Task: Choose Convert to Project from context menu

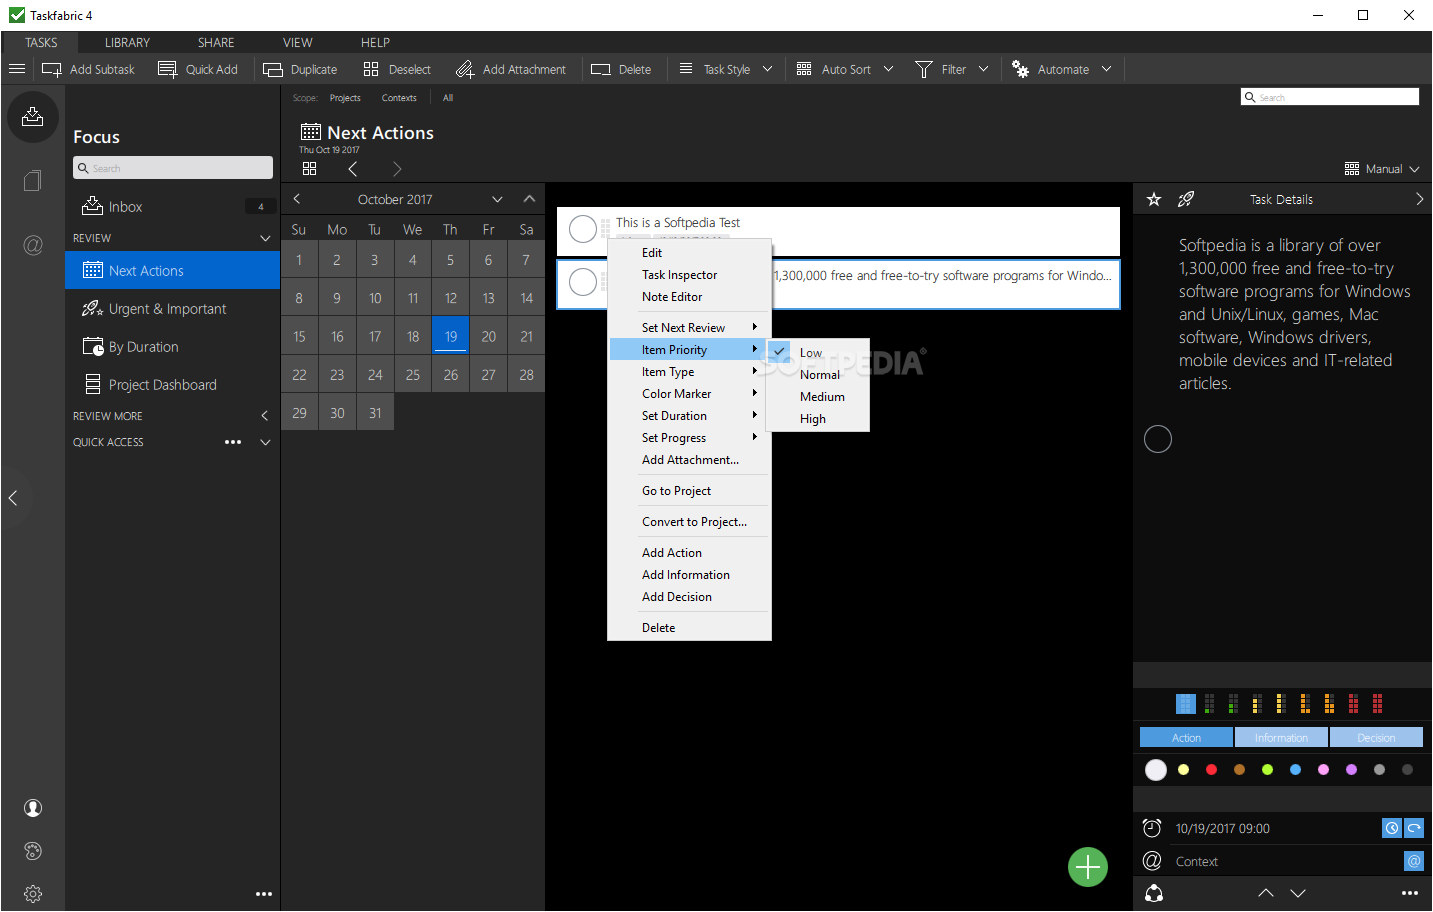Action: pos(689,522)
